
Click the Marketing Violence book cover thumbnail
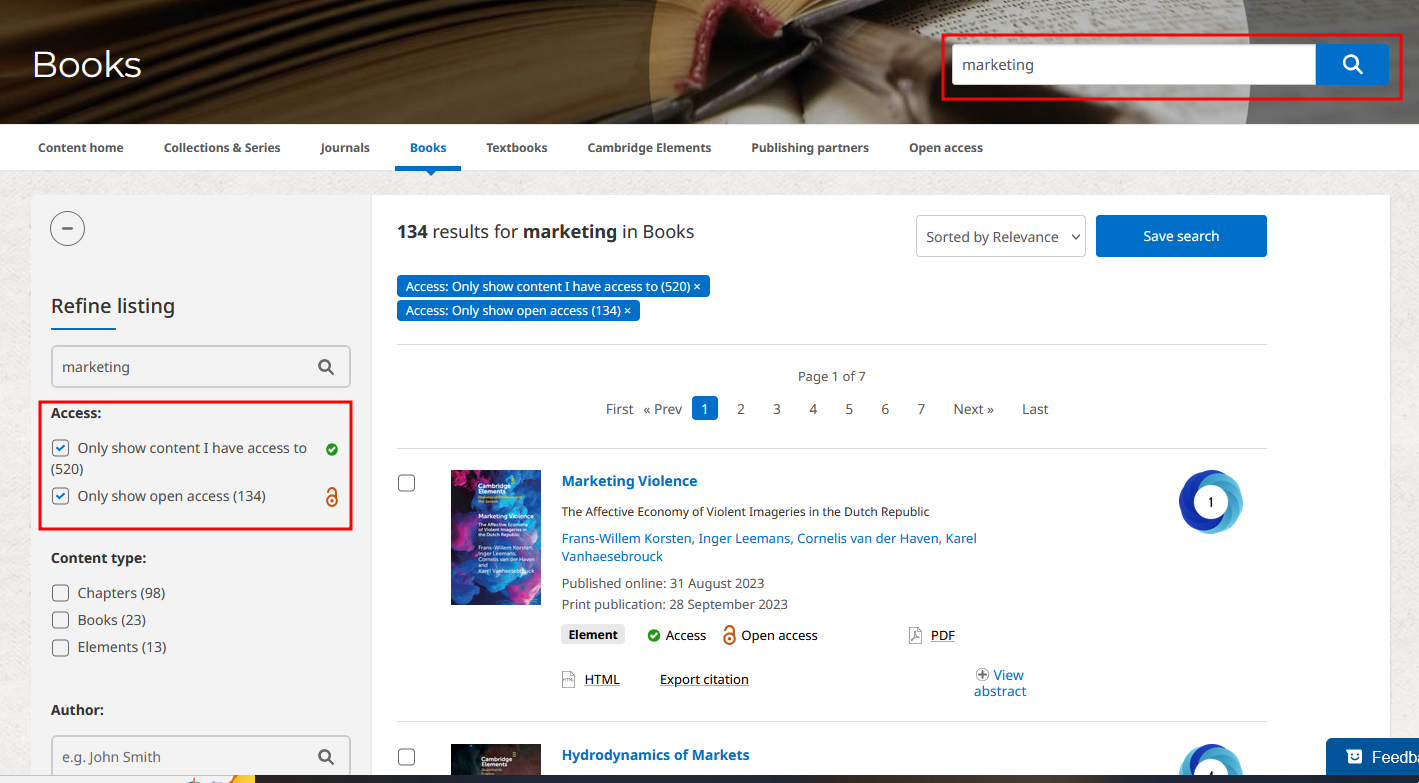496,537
